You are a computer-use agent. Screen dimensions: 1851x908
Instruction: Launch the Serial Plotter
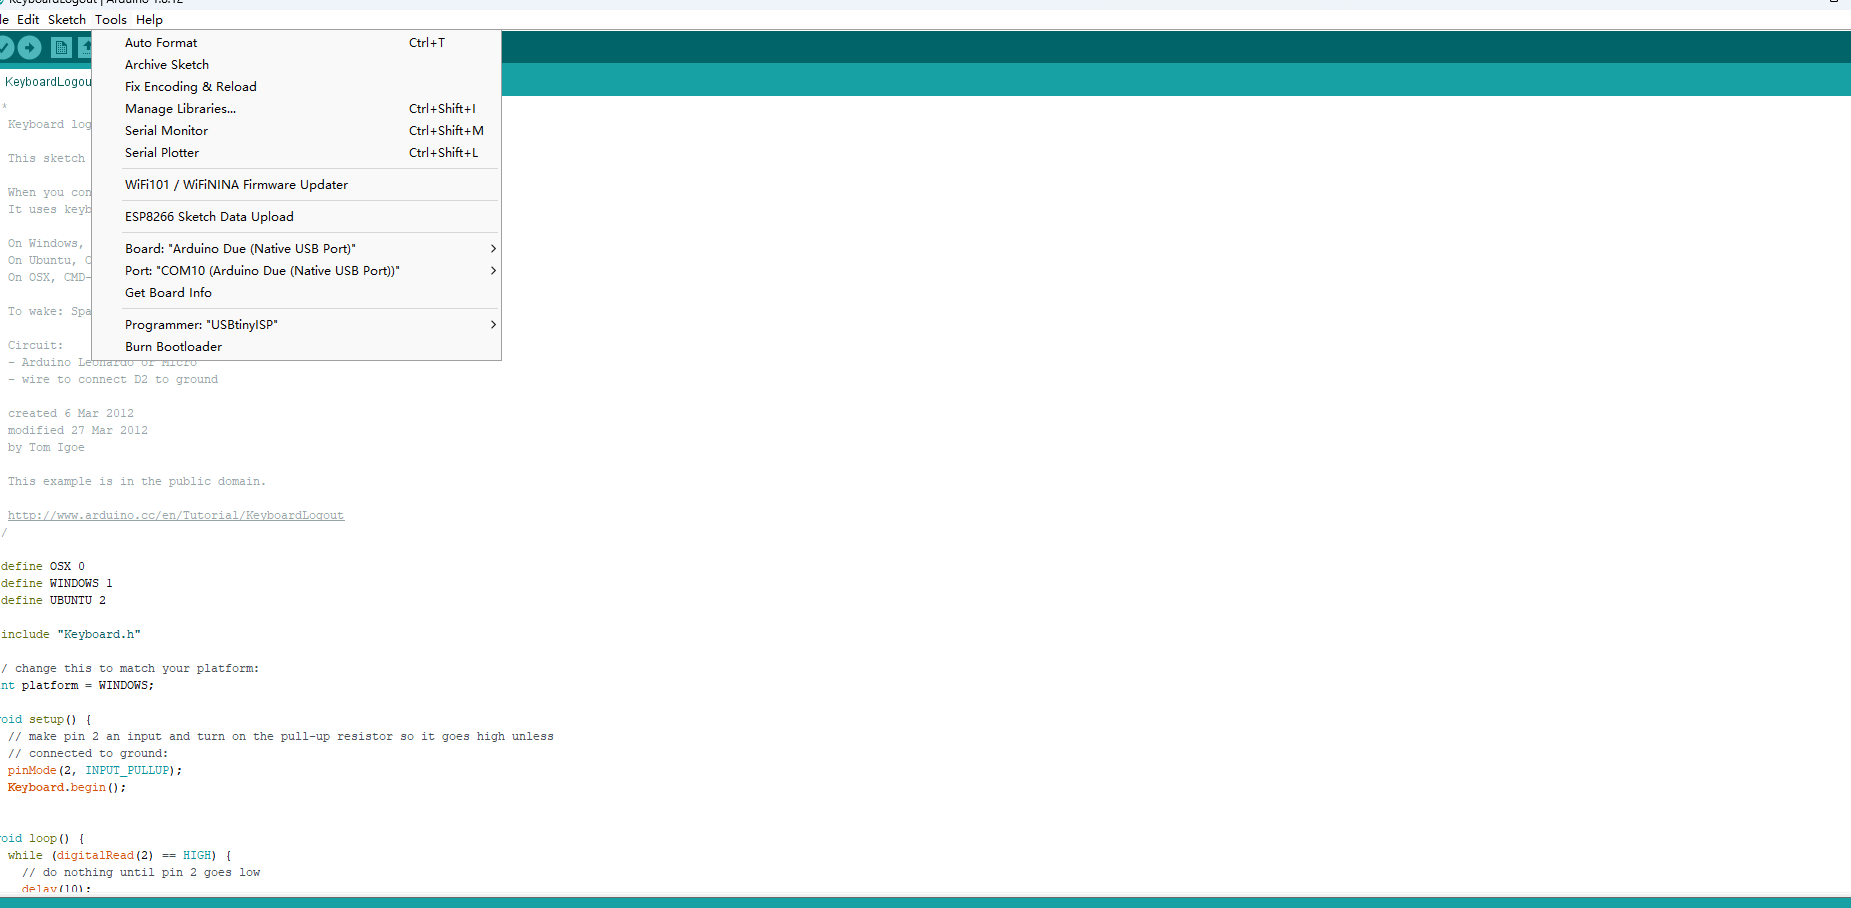pos(296,153)
